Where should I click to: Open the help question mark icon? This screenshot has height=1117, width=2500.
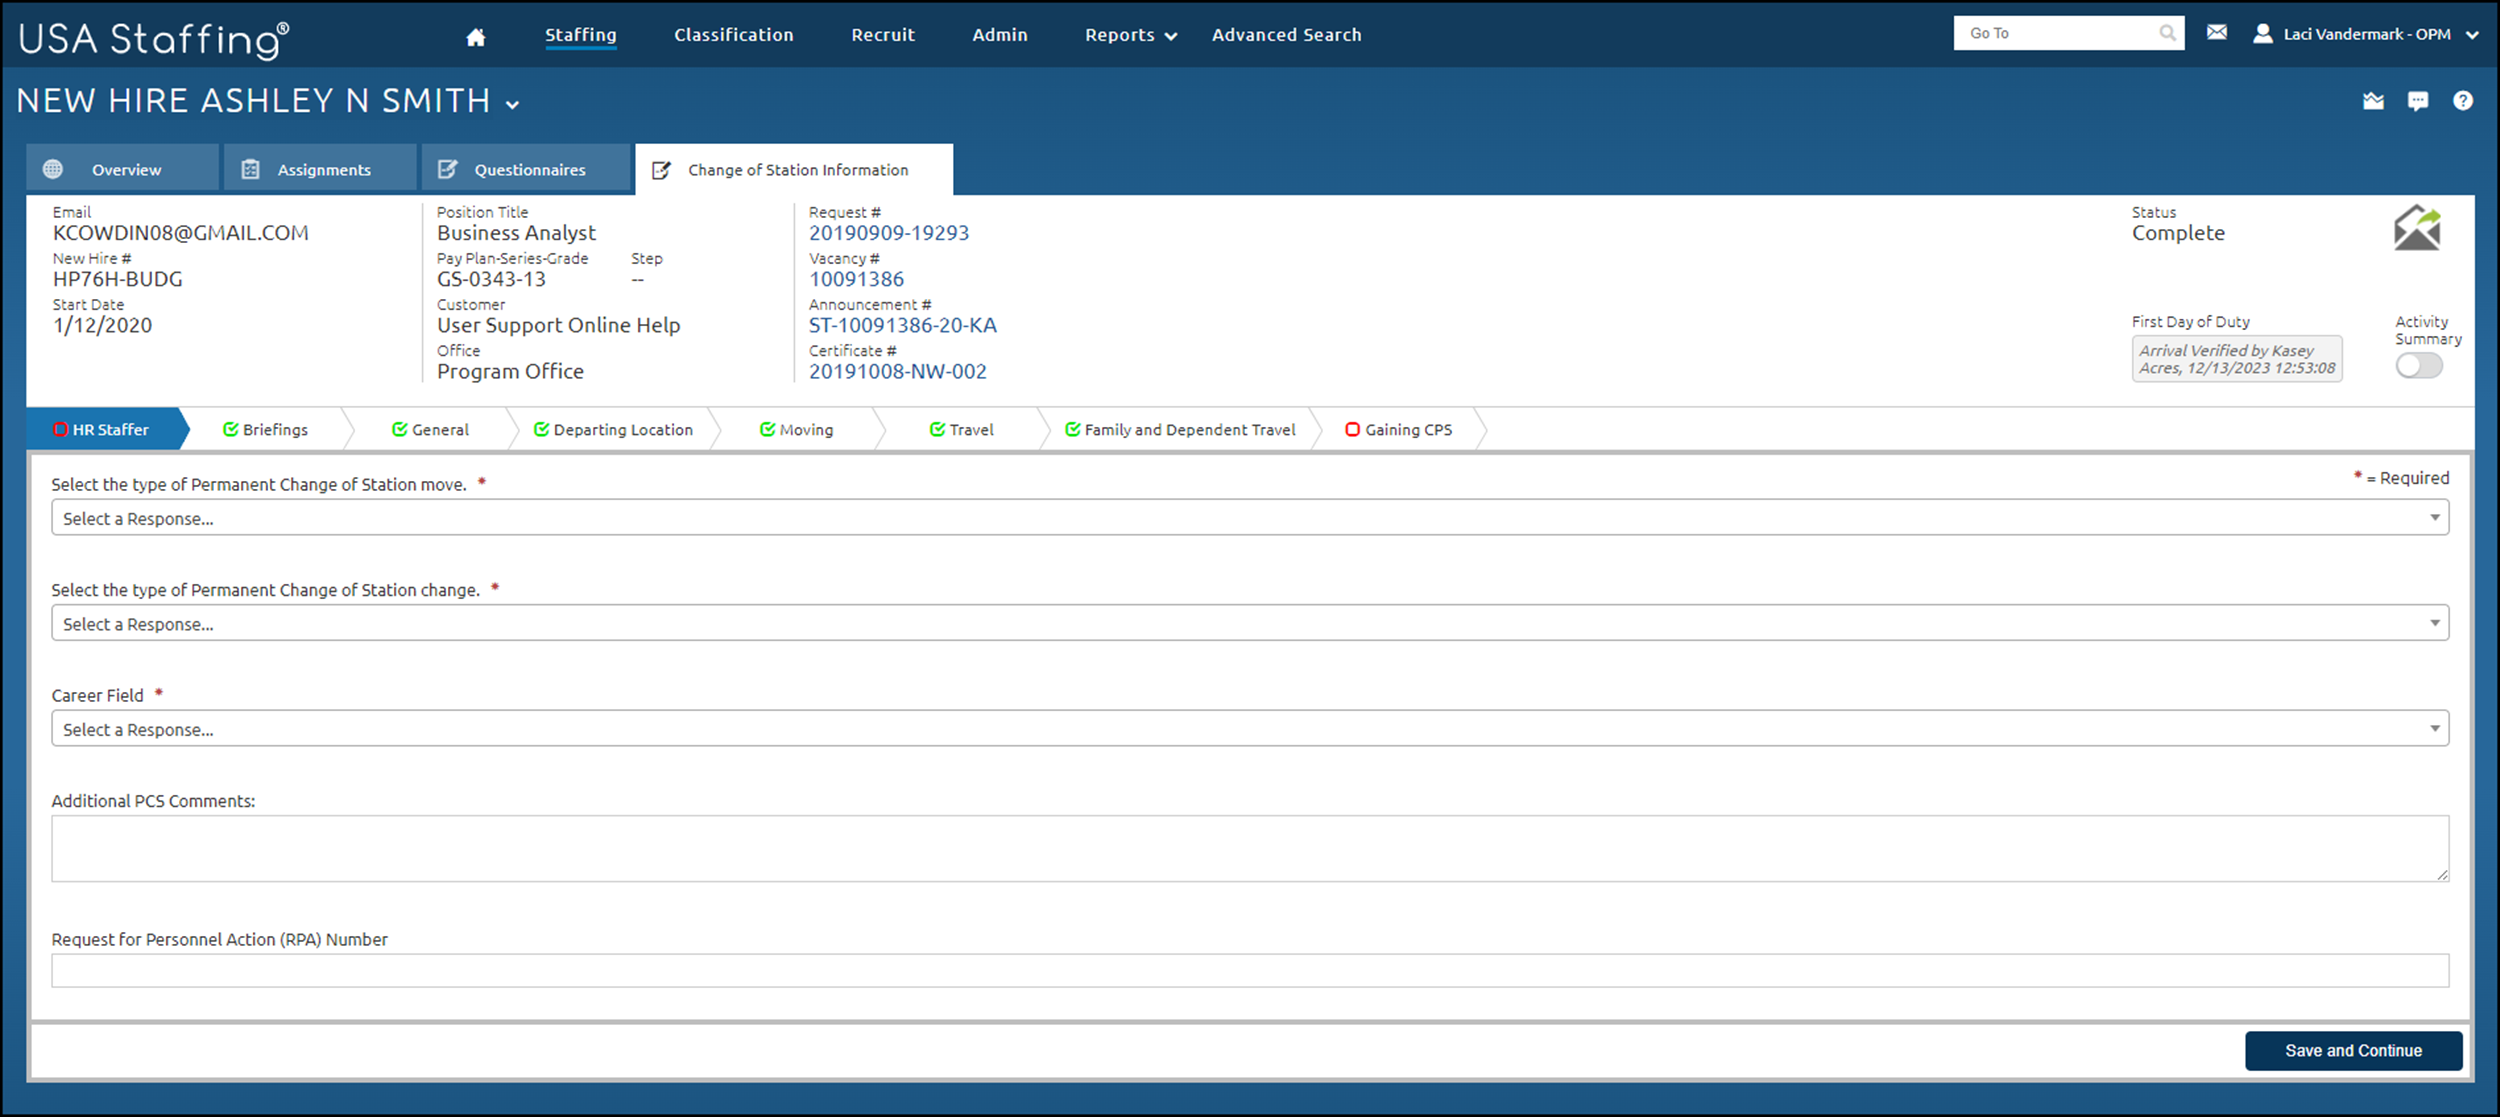click(x=2462, y=101)
